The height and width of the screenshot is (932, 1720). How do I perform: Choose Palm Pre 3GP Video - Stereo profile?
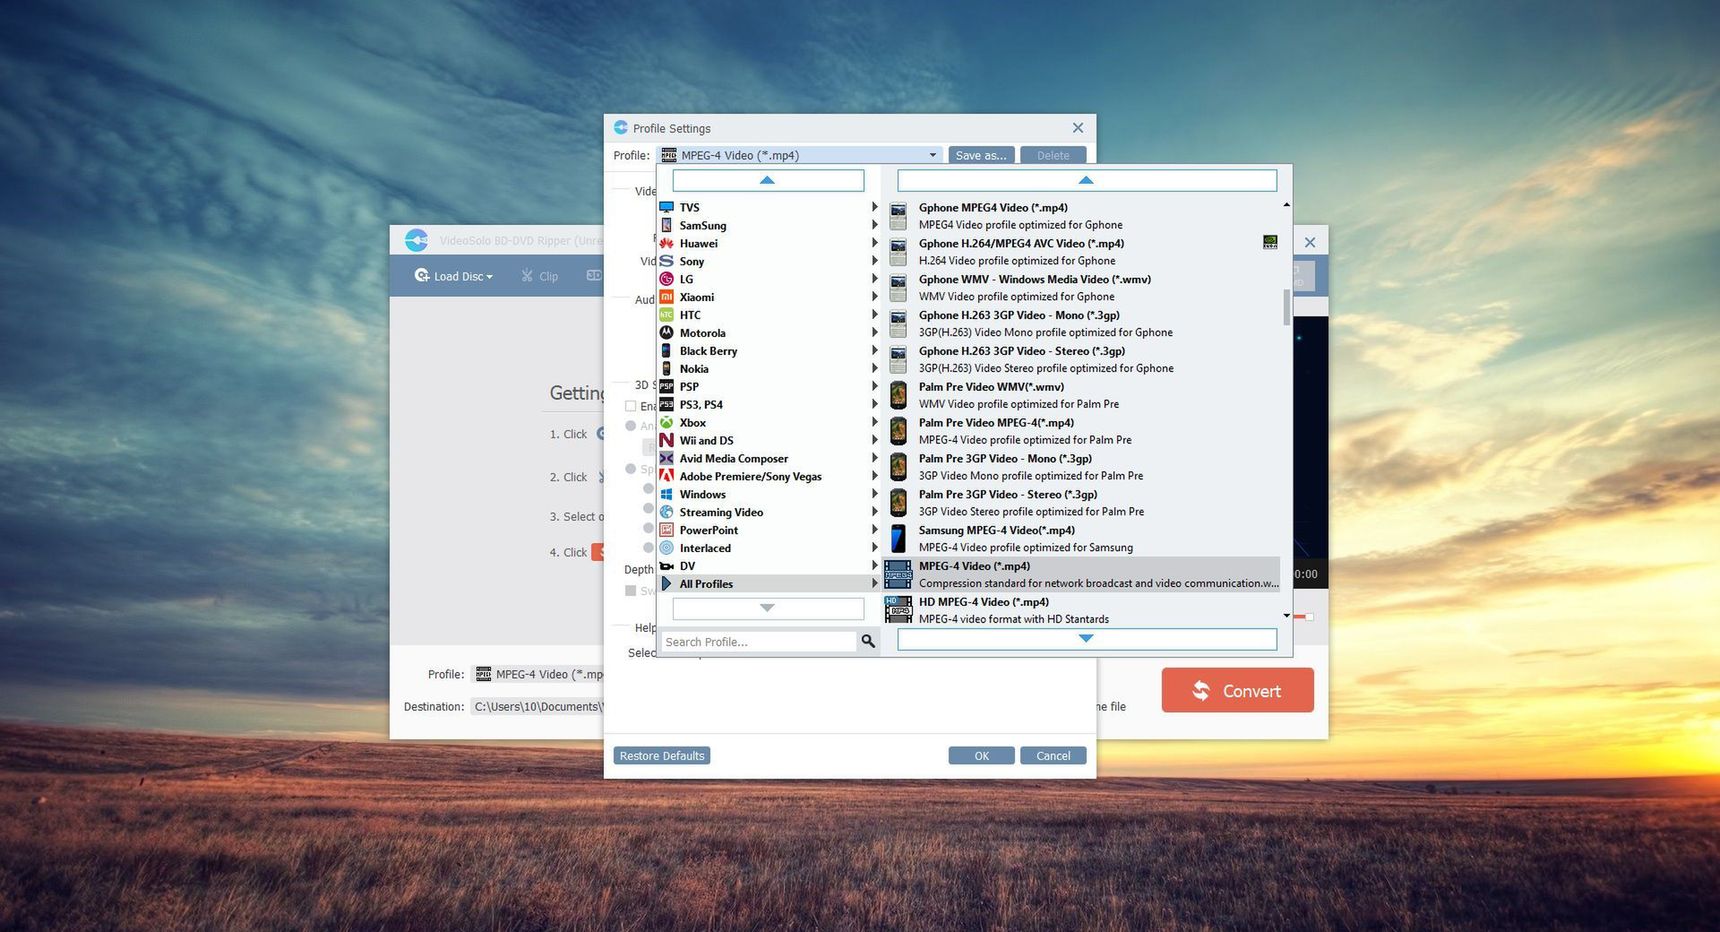[x=1082, y=502]
